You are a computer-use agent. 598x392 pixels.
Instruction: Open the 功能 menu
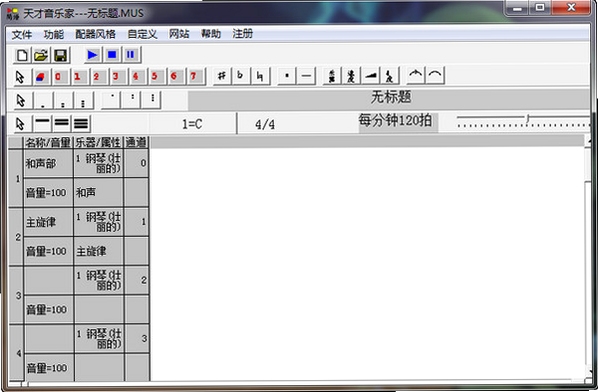[x=54, y=34]
